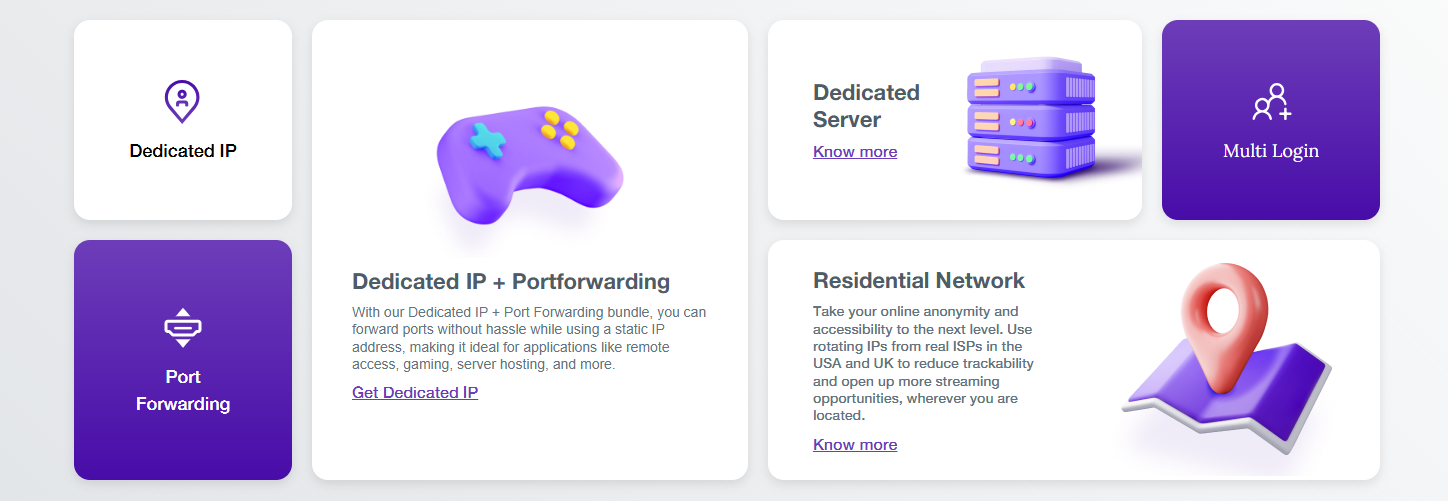Click the Dedicated IP location pin icon

pyautogui.click(x=182, y=101)
